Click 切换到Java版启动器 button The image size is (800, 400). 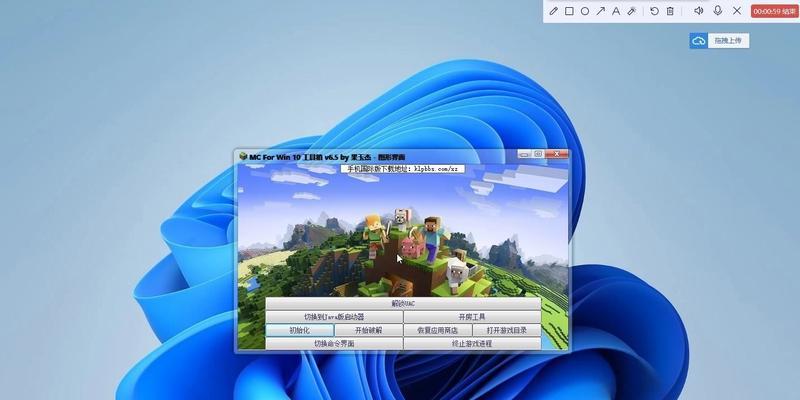[334, 317]
